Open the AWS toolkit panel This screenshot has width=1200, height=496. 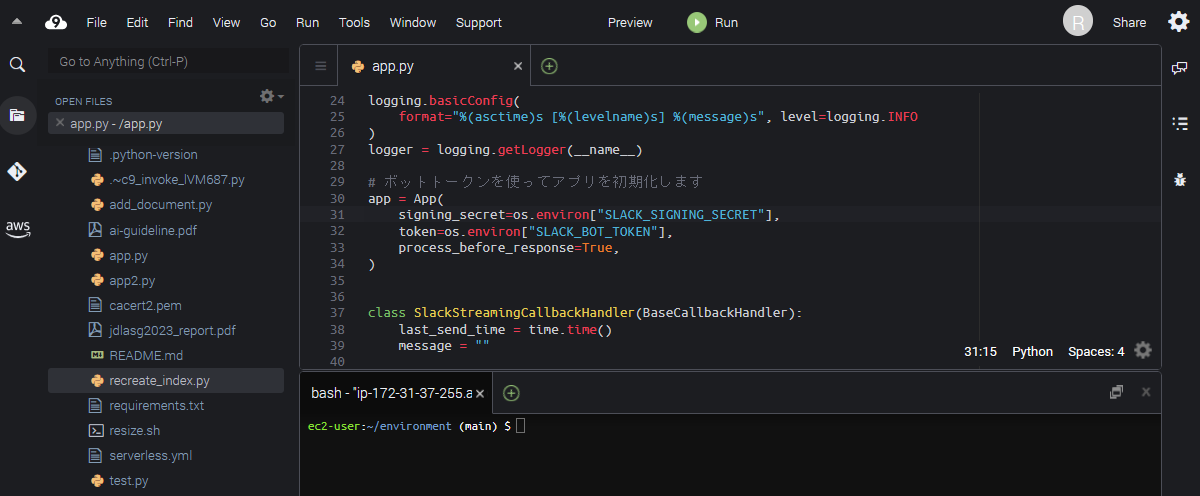pyautogui.click(x=17, y=228)
